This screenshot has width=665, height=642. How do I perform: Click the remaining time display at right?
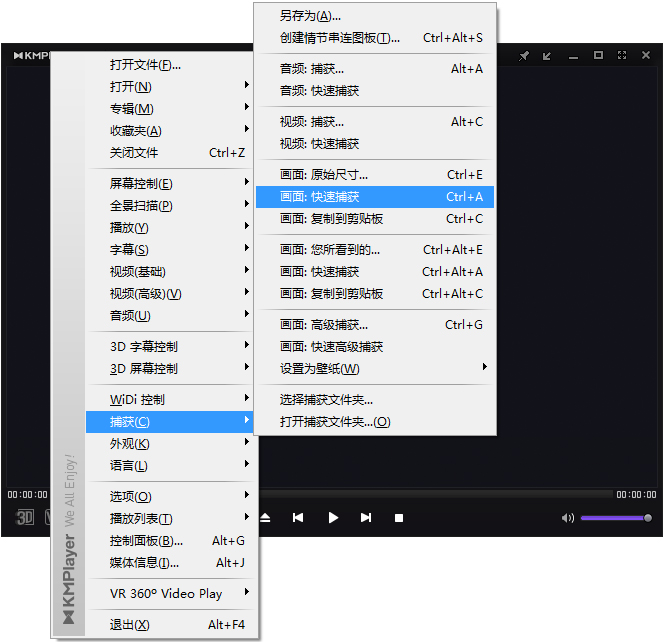[636, 494]
